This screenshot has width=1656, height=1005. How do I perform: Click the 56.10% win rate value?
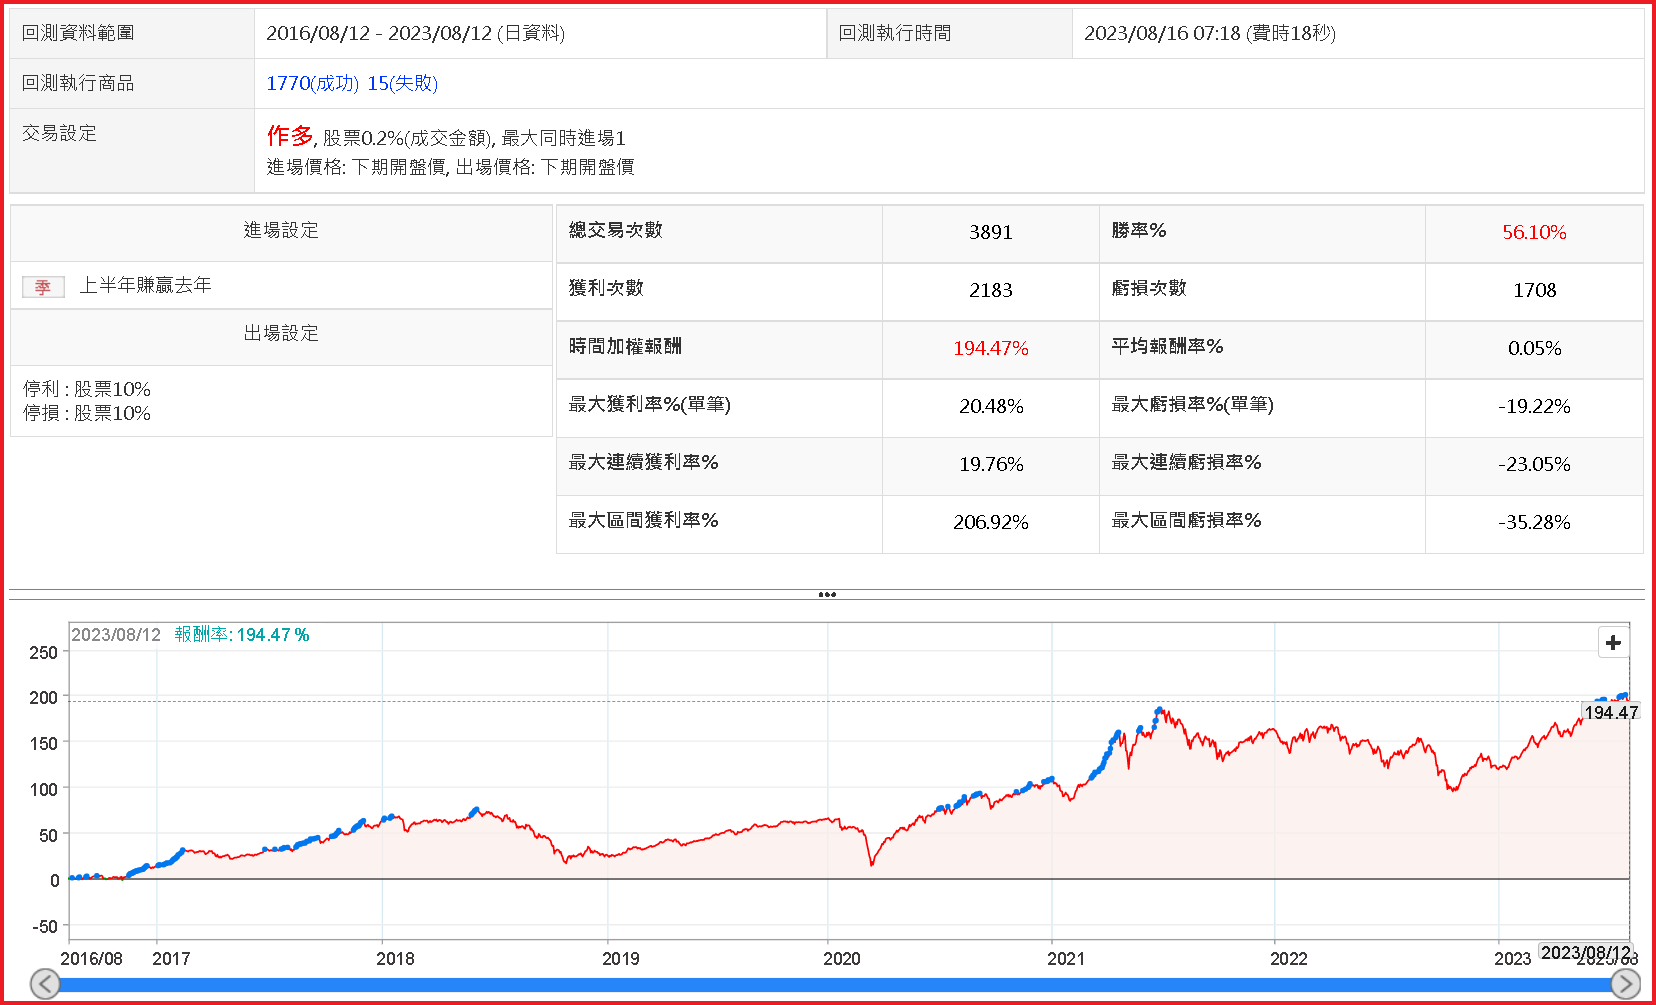point(1533,233)
